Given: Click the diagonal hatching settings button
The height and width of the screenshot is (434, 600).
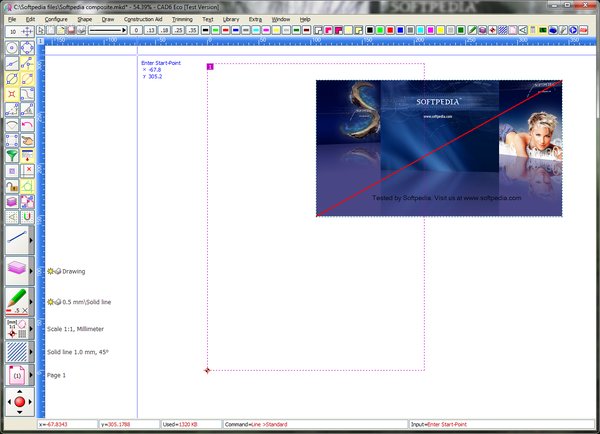Looking at the screenshot, I should [x=17, y=352].
